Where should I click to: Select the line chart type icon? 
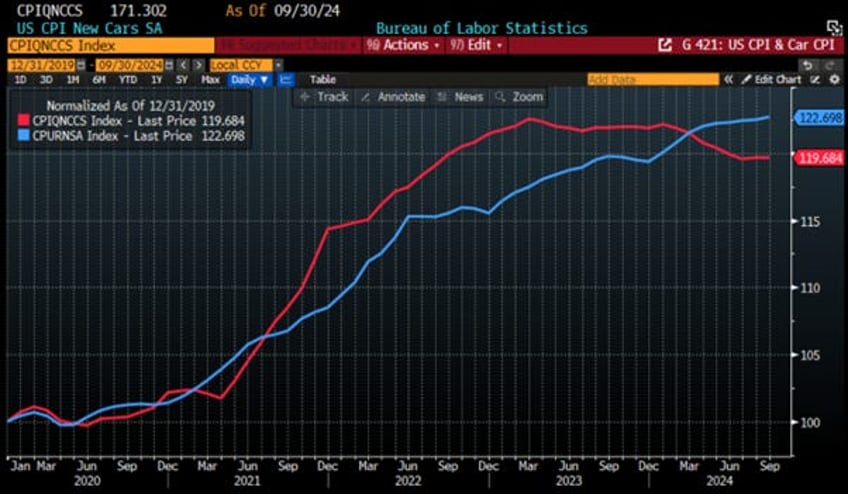286,80
